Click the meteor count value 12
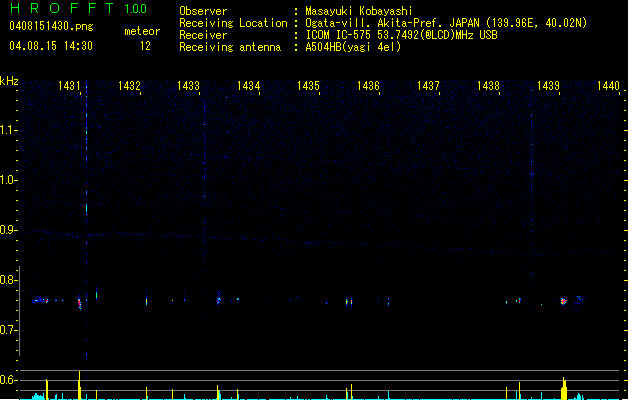The width and height of the screenshot is (629, 400). pos(145,46)
